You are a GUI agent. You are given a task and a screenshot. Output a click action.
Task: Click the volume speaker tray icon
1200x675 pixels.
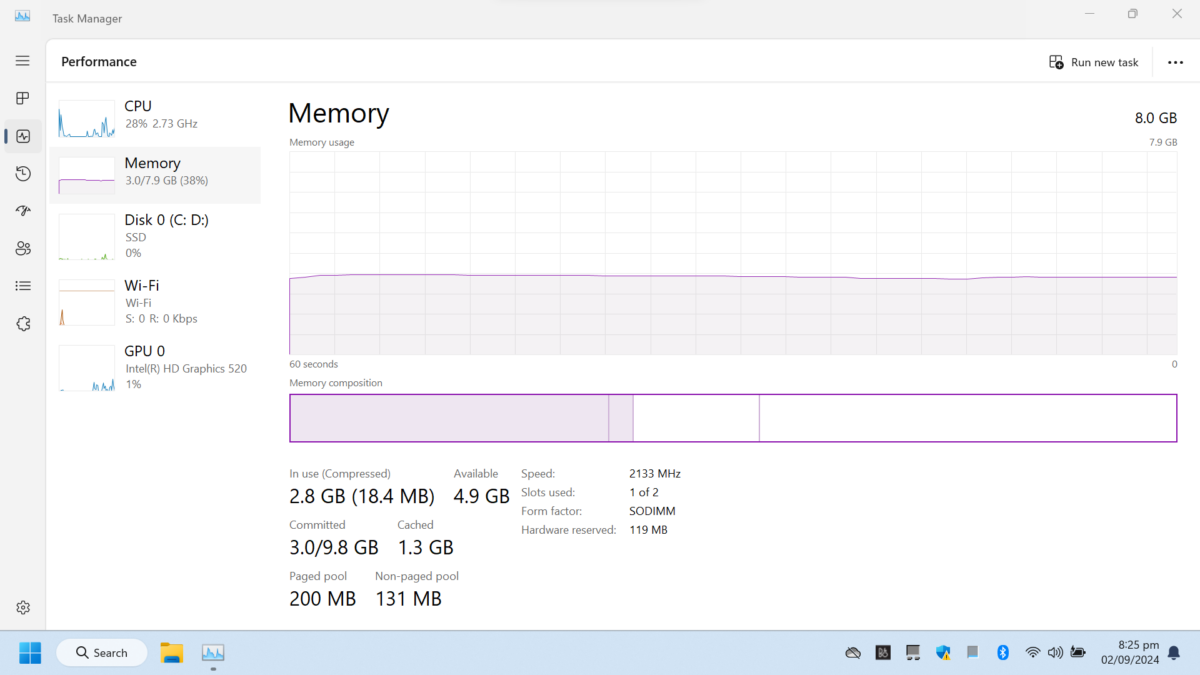[1055, 653]
